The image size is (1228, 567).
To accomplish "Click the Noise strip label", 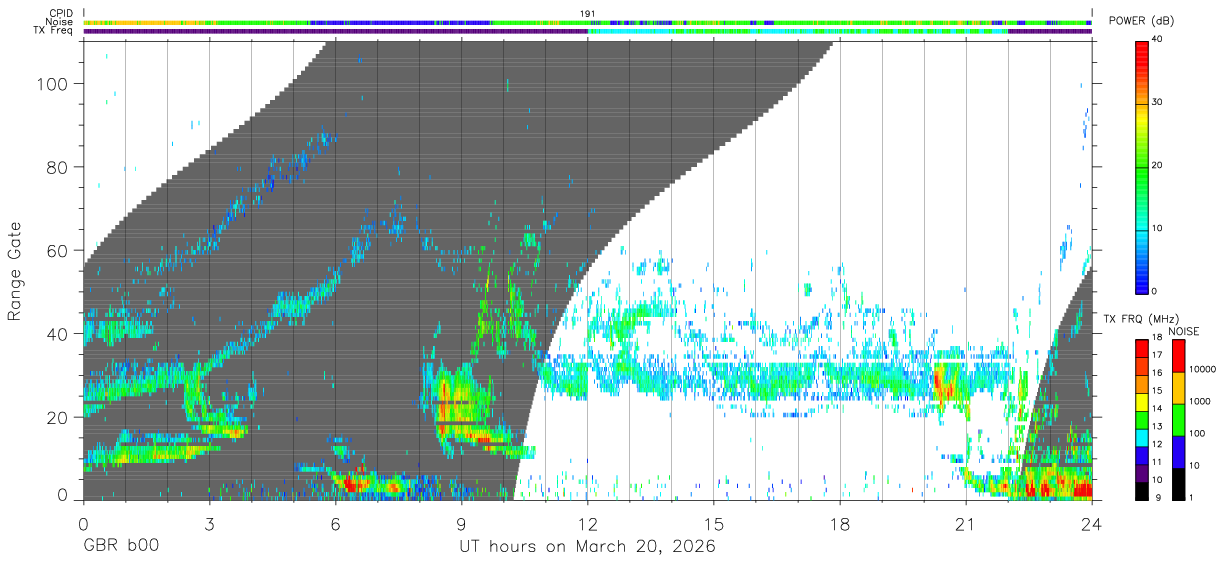I will 60,22.
